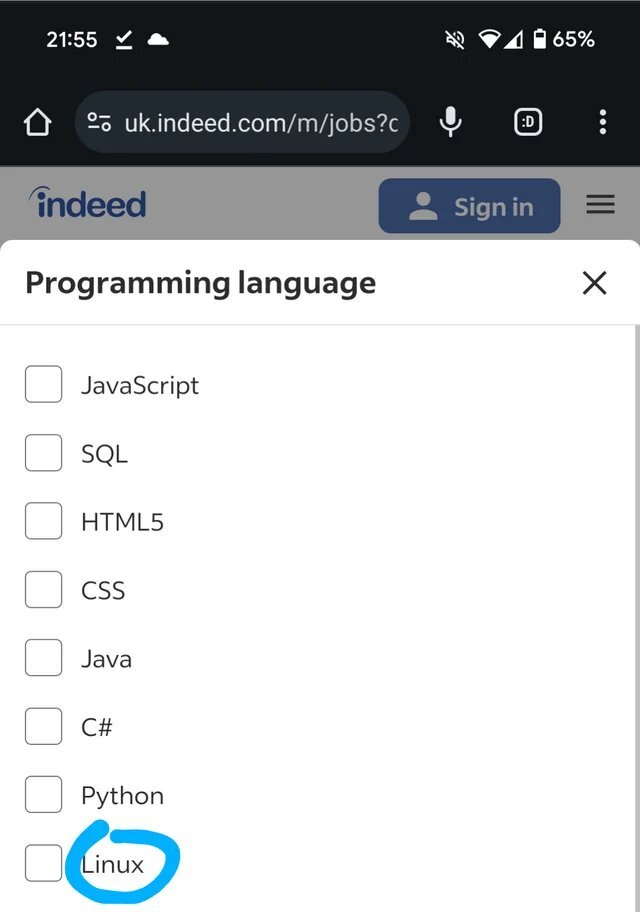Enable the HTML5 filter checkbox

pyautogui.click(x=43, y=521)
